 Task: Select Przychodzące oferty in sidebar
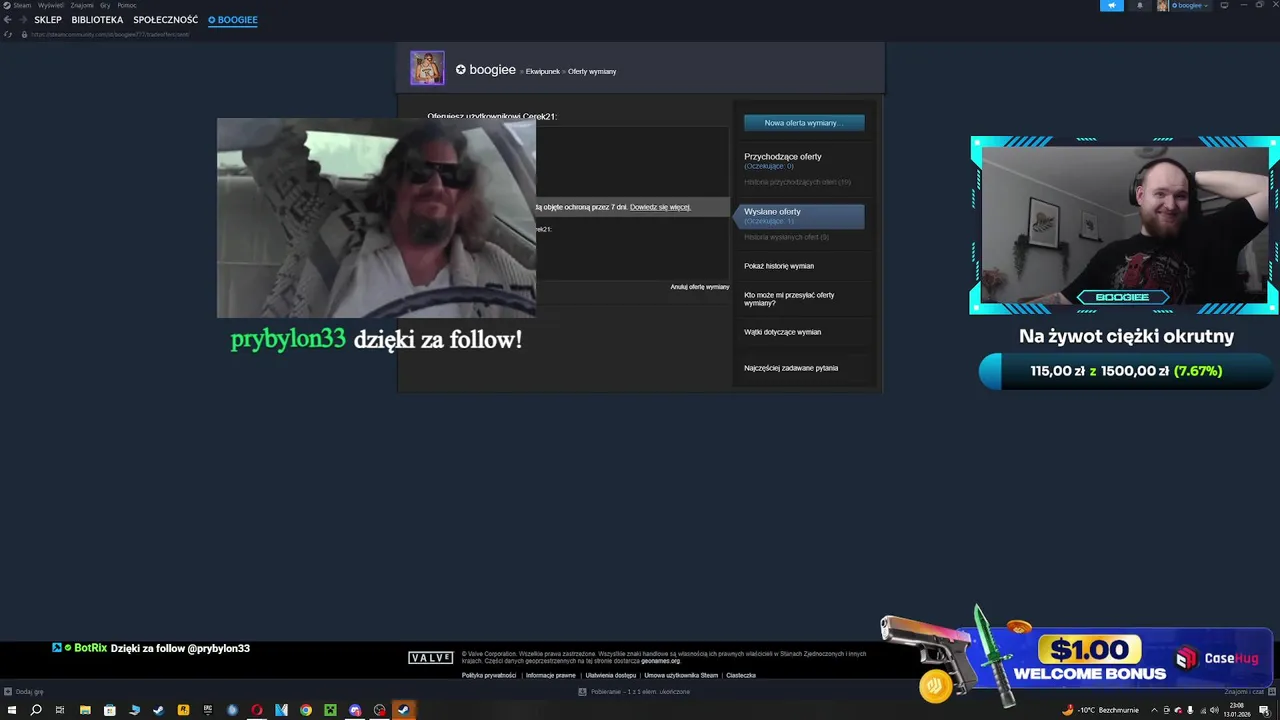click(x=783, y=157)
